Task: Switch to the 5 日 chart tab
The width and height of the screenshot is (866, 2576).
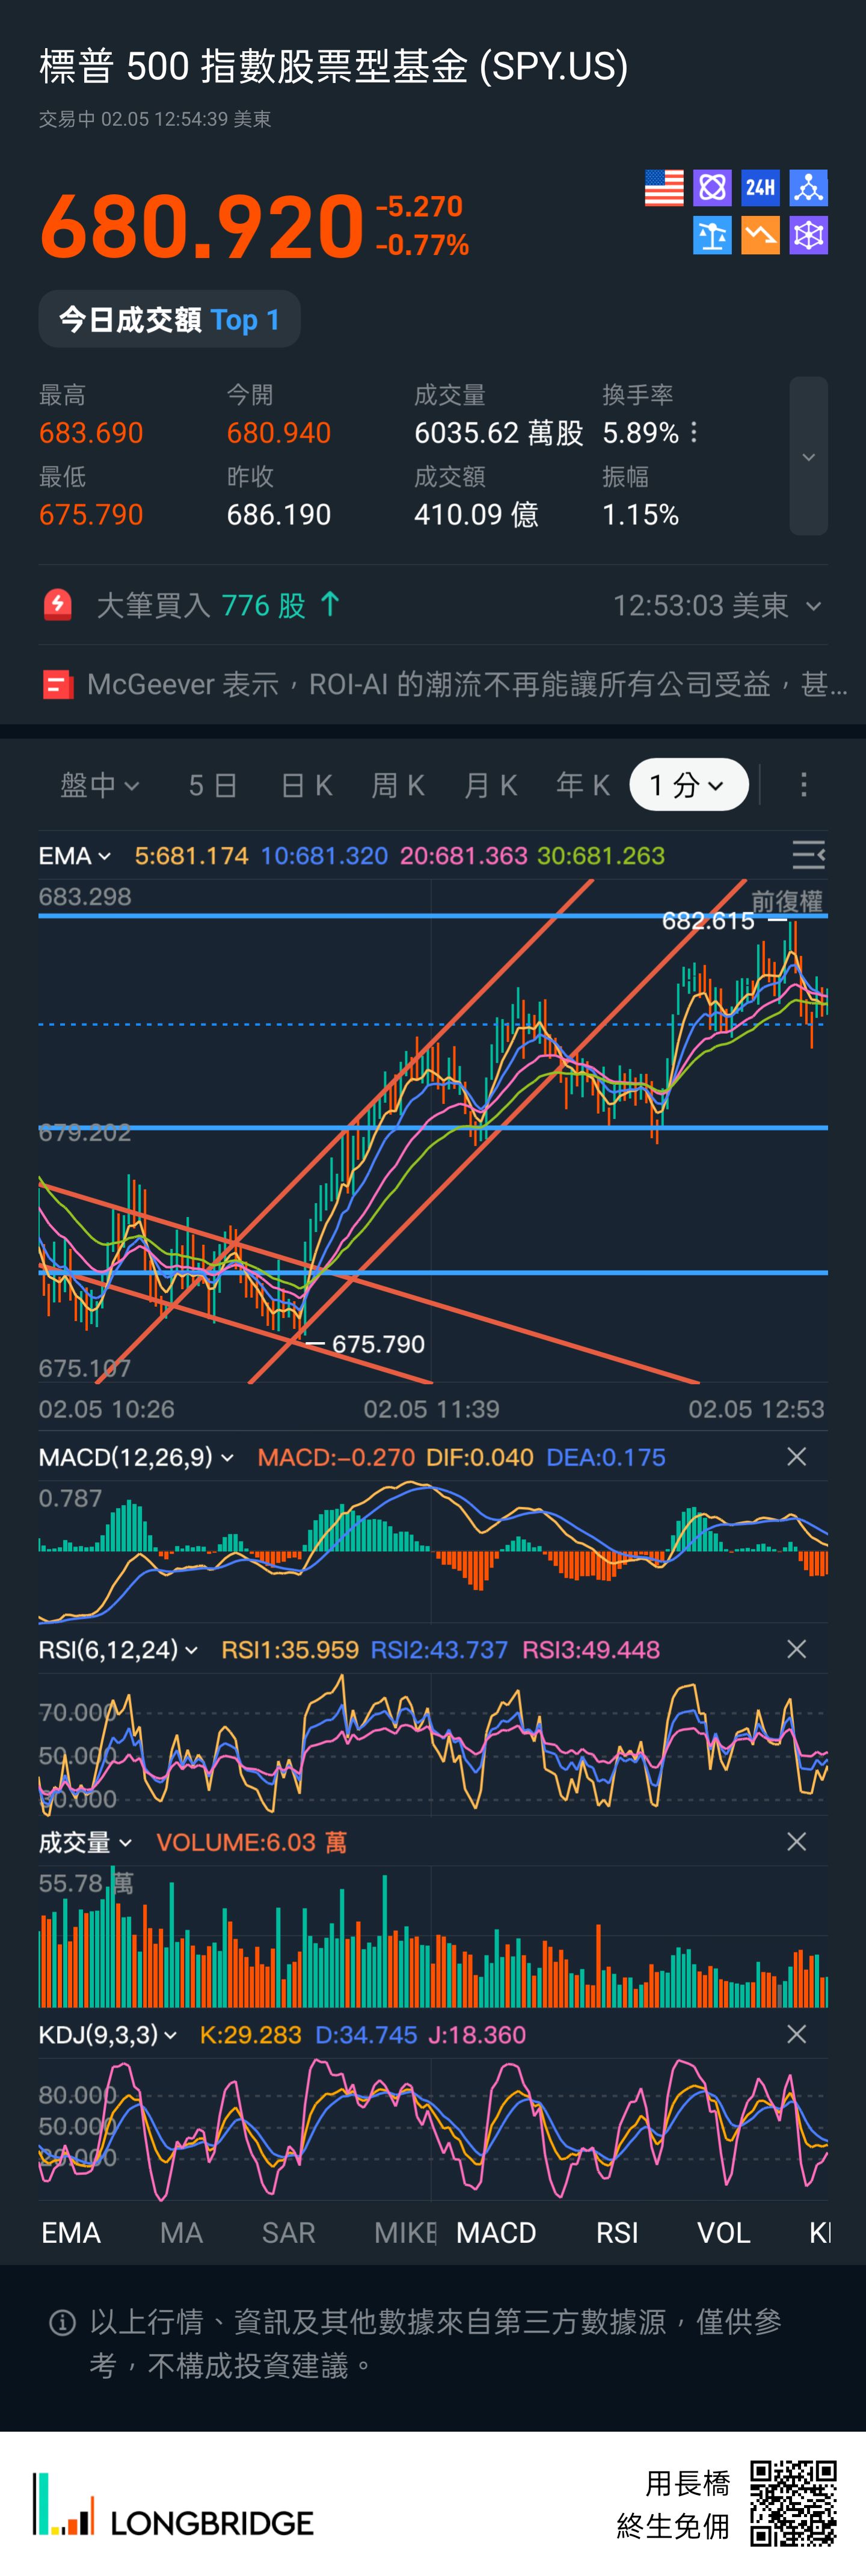Action: [213, 785]
